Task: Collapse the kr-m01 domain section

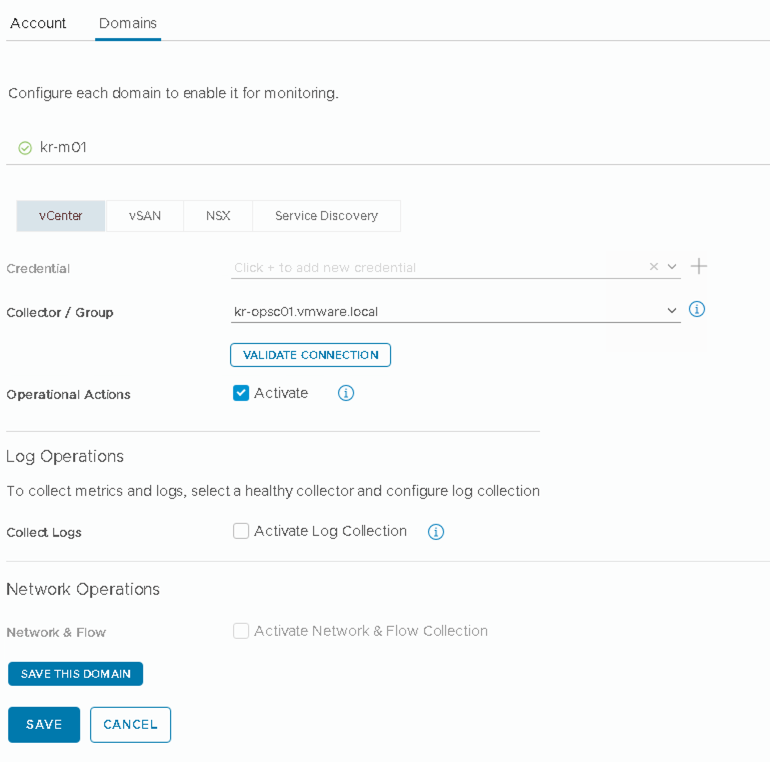Action: click(x=63, y=148)
